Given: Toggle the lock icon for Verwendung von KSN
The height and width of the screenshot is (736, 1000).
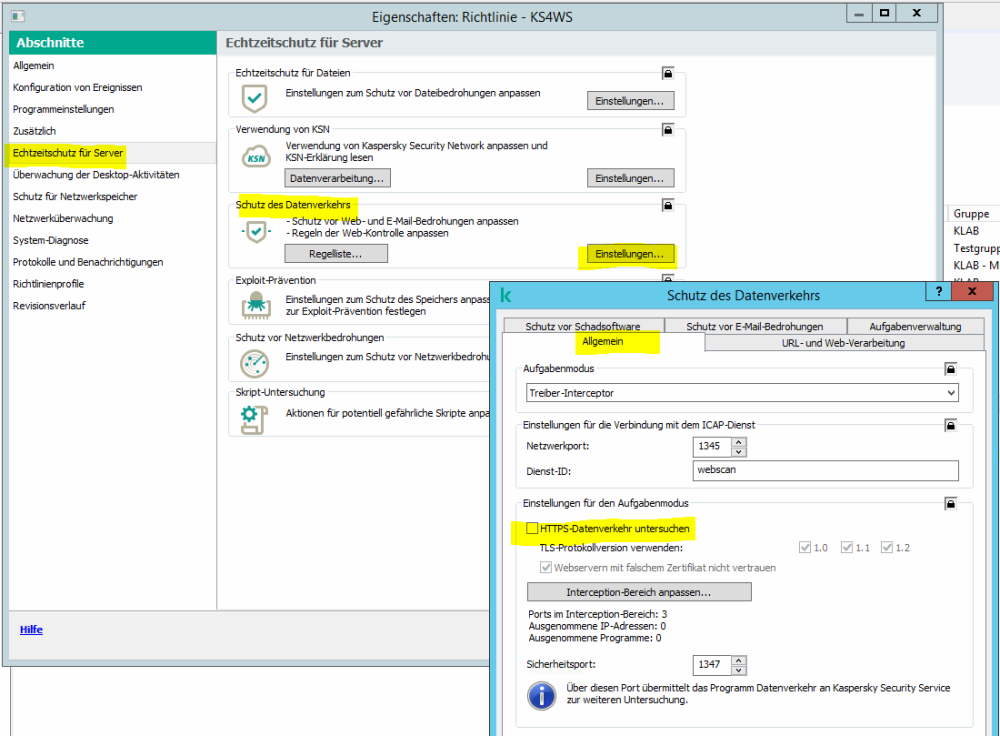Looking at the screenshot, I should click(x=667, y=129).
